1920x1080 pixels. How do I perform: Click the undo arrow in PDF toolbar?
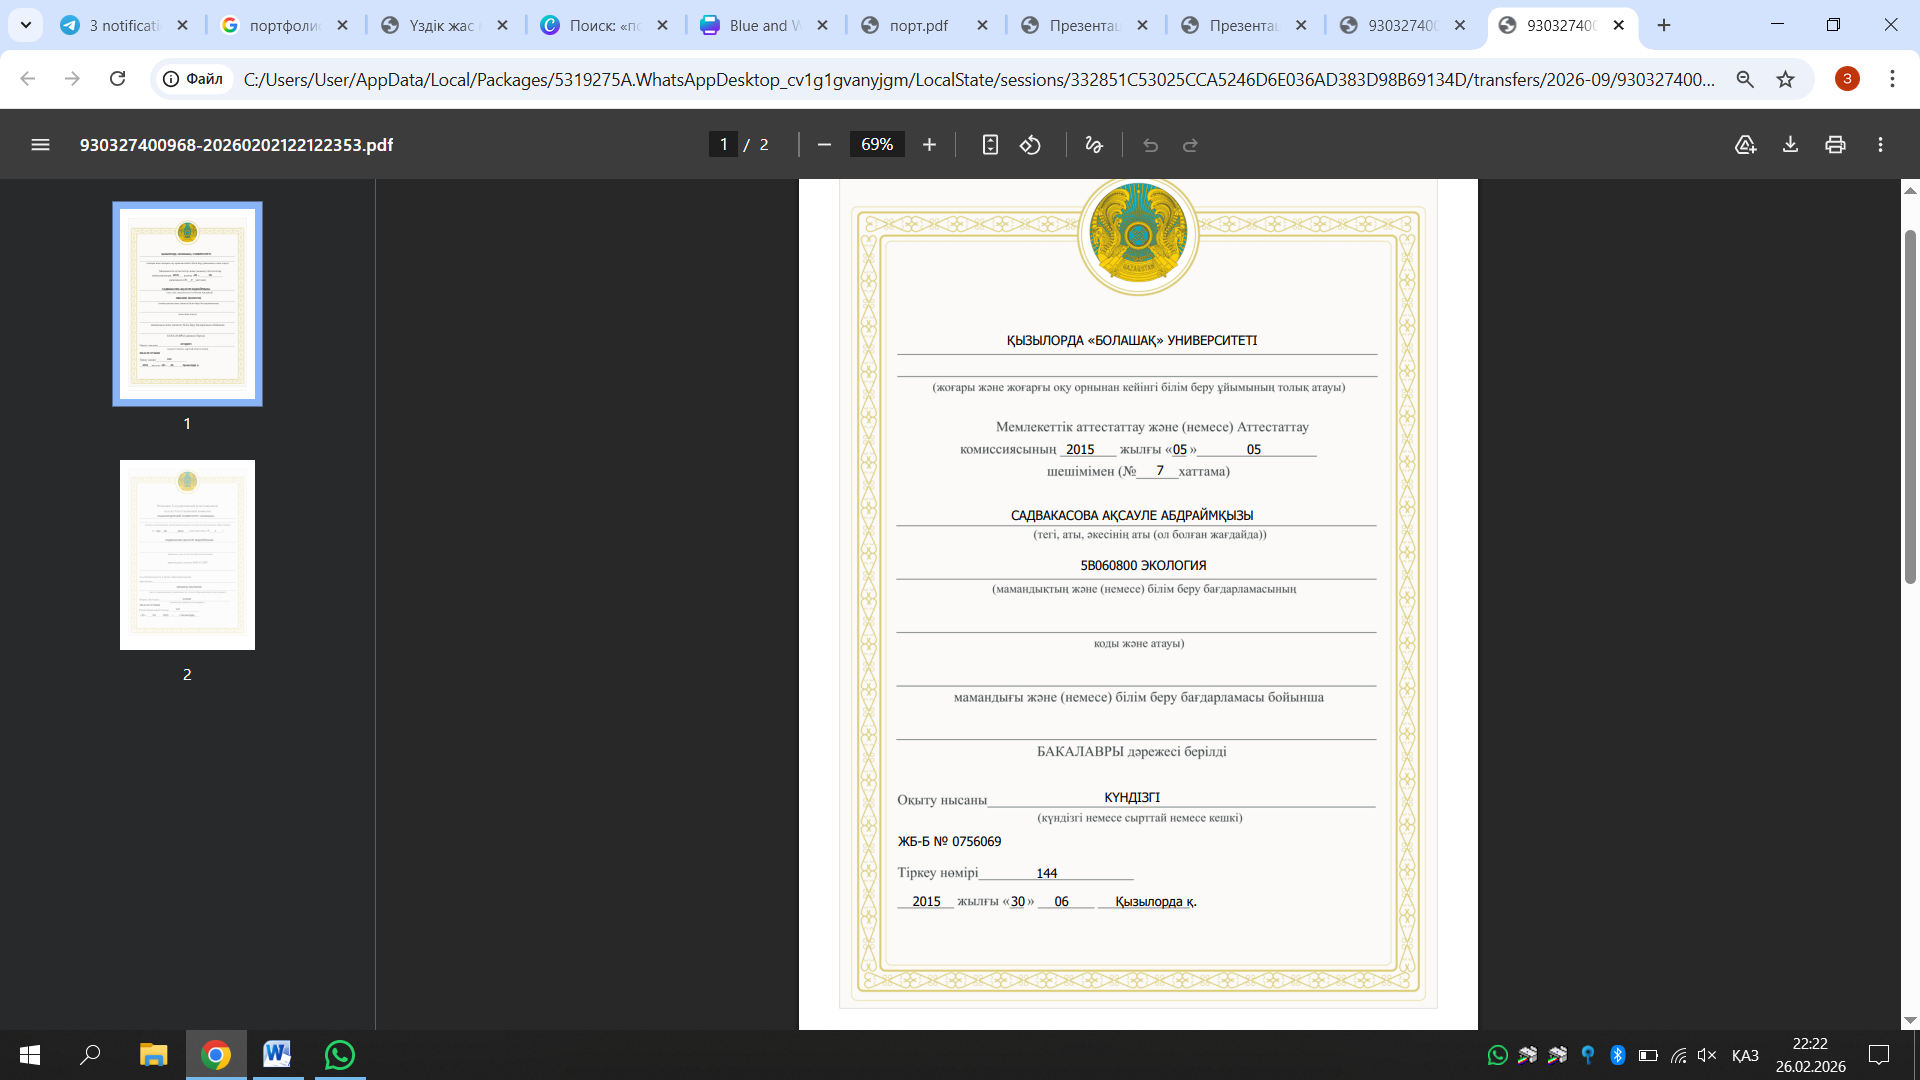click(1150, 145)
